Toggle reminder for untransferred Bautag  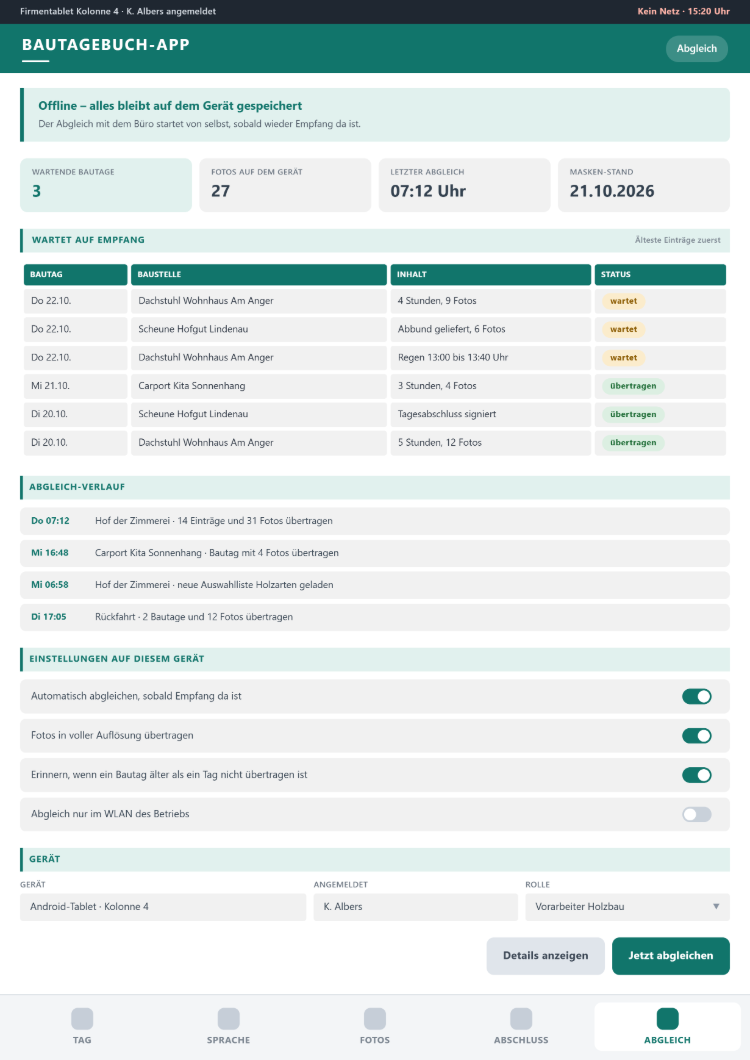pos(697,775)
